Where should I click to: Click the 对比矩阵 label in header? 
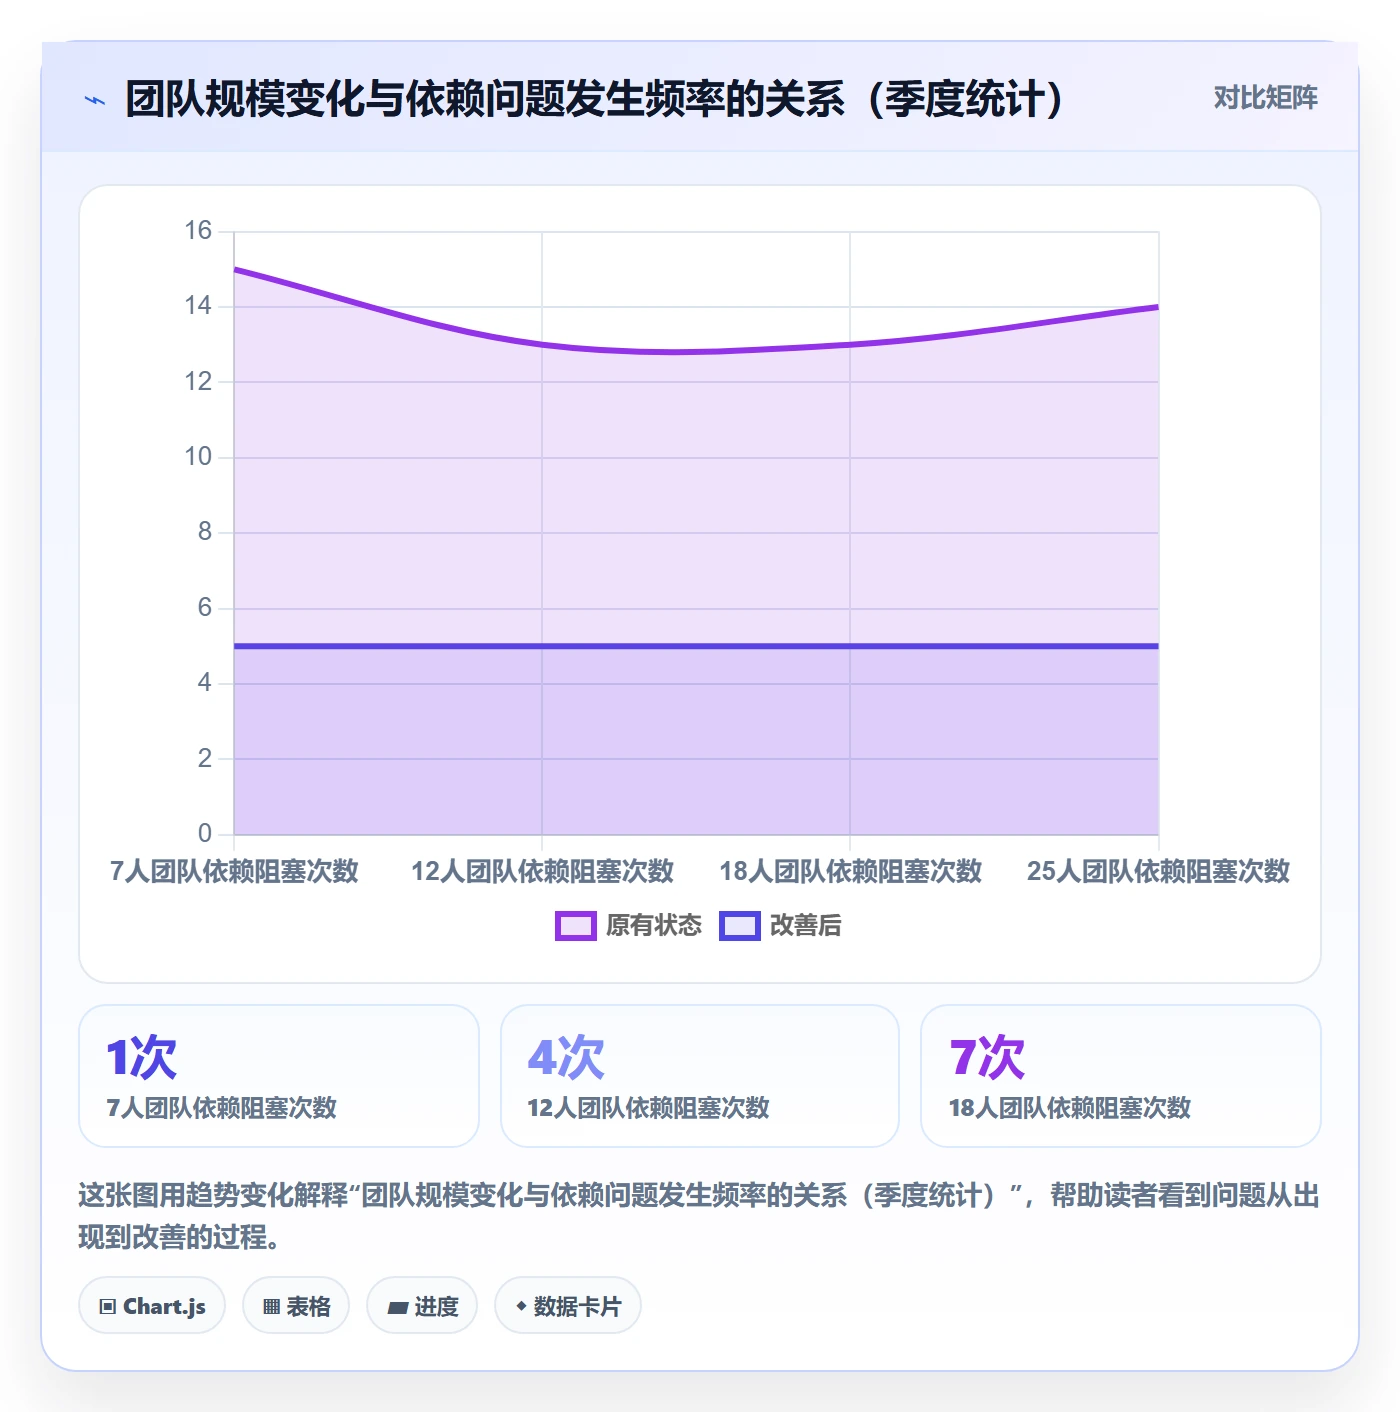[x=1265, y=98]
